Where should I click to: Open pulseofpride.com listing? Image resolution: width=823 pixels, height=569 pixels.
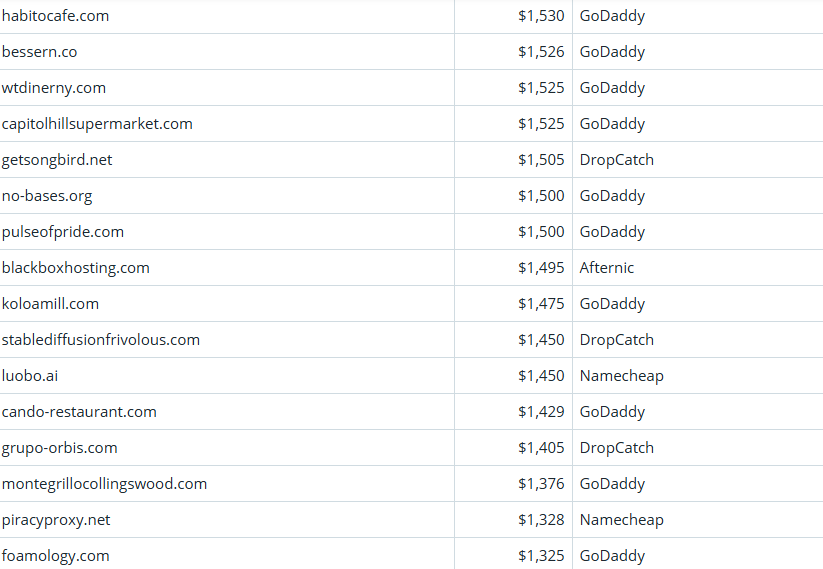click(x=63, y=232)
